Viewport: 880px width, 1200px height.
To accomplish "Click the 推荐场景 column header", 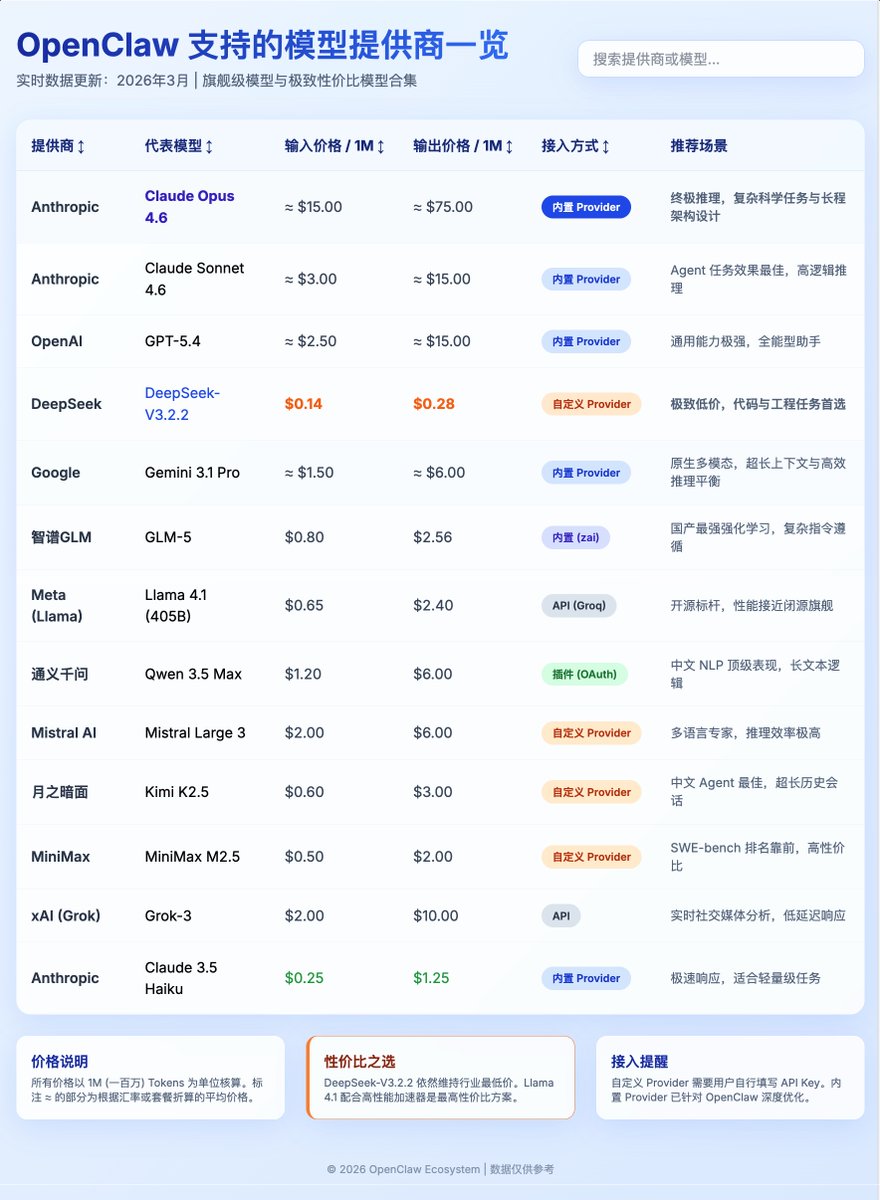I will click(x=699, y=146).
